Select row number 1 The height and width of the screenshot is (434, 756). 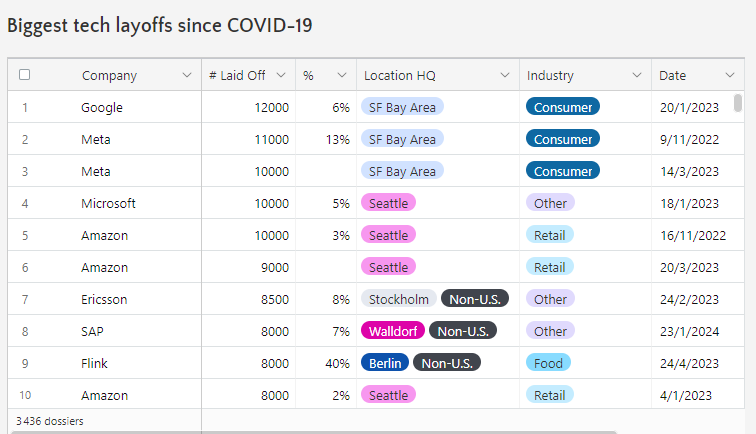tap(25, 108)
